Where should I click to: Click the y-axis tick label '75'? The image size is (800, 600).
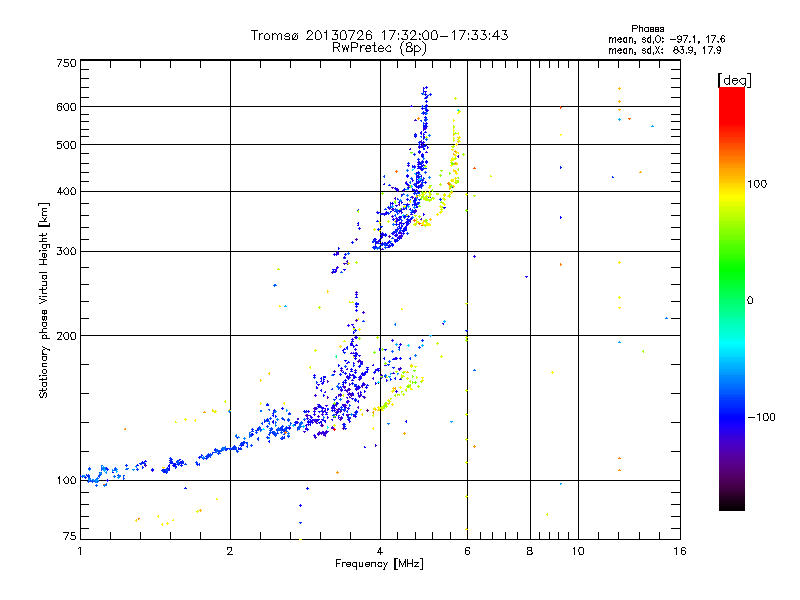[70, 536]
